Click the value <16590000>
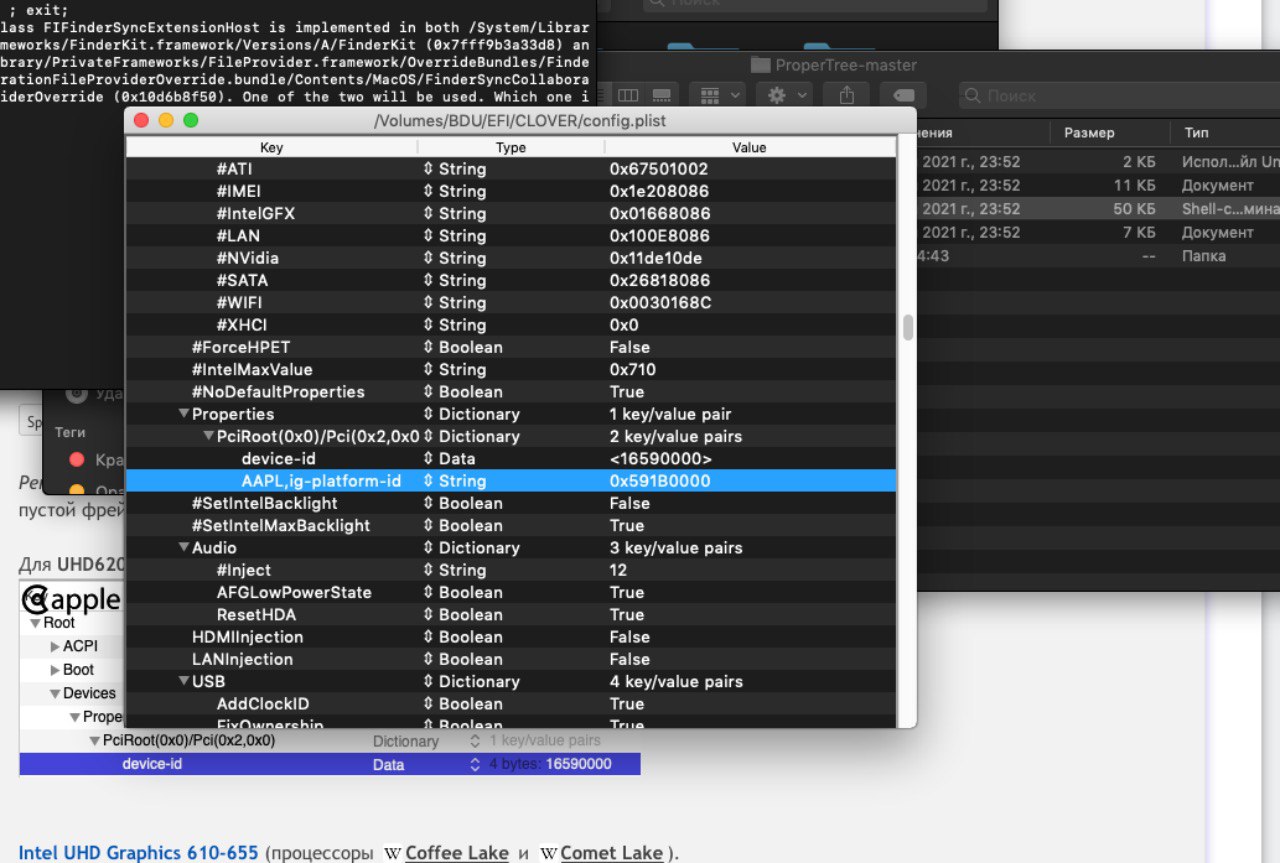The height and width of the screenshot is (863, 1280). pos(661,459)
